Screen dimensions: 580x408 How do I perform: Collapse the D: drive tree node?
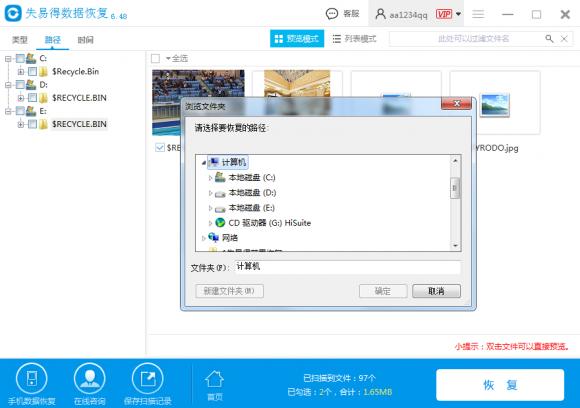pyautogui.click(x=8, y=85)
